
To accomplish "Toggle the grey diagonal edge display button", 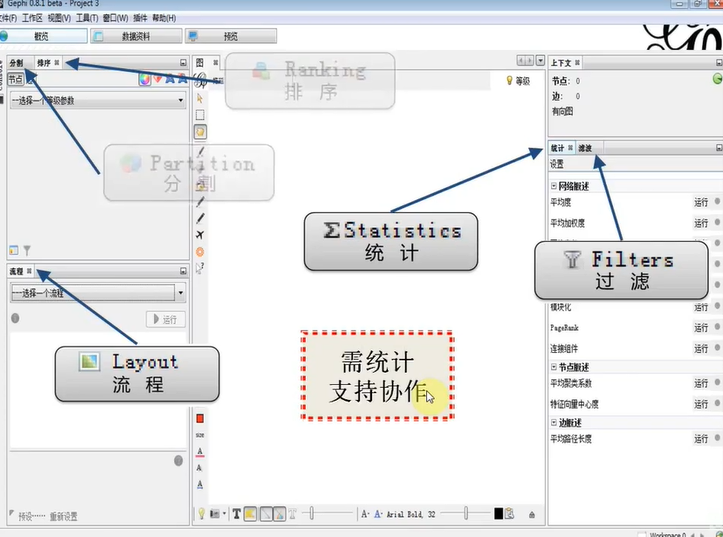I will [266, 513].
